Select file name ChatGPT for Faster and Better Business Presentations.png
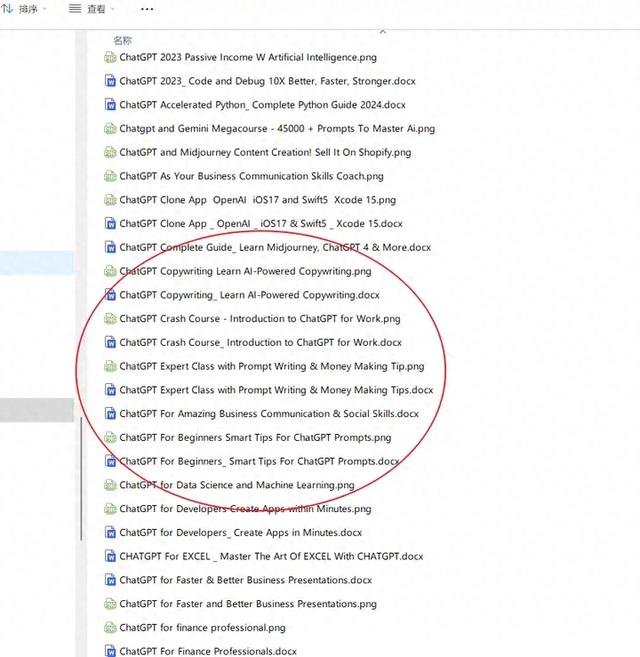Image resolution: width=640 pixels, height=657 pixels. 248,603
